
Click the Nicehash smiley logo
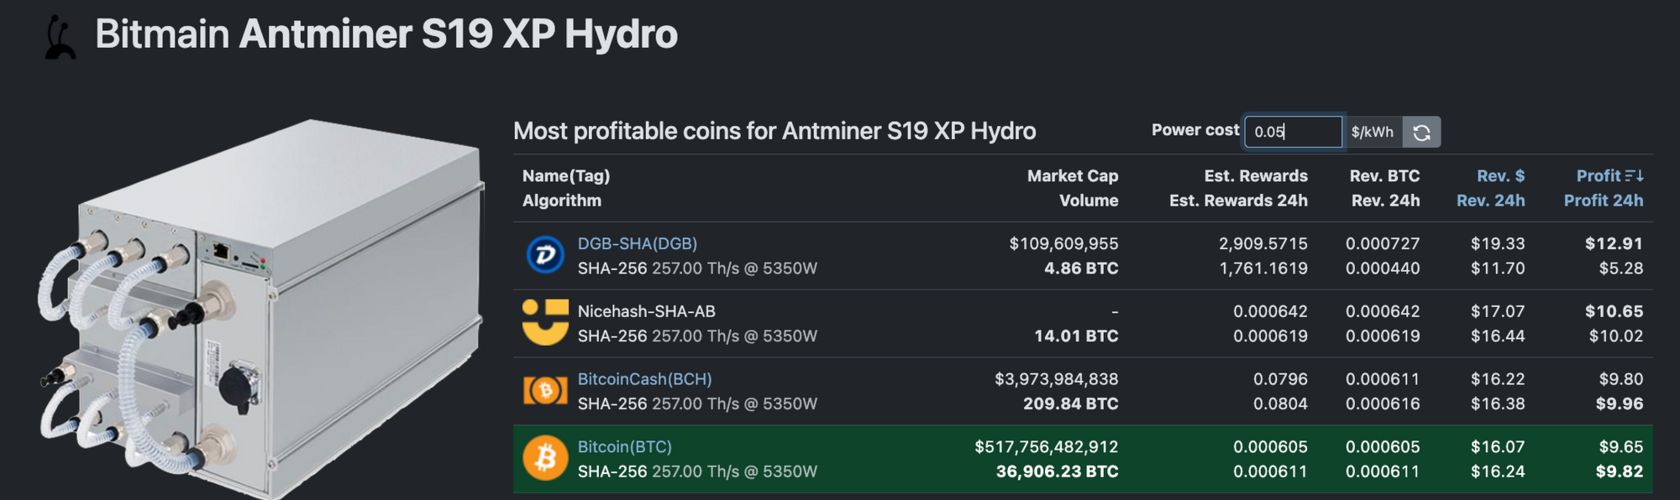tap(545, 322)
